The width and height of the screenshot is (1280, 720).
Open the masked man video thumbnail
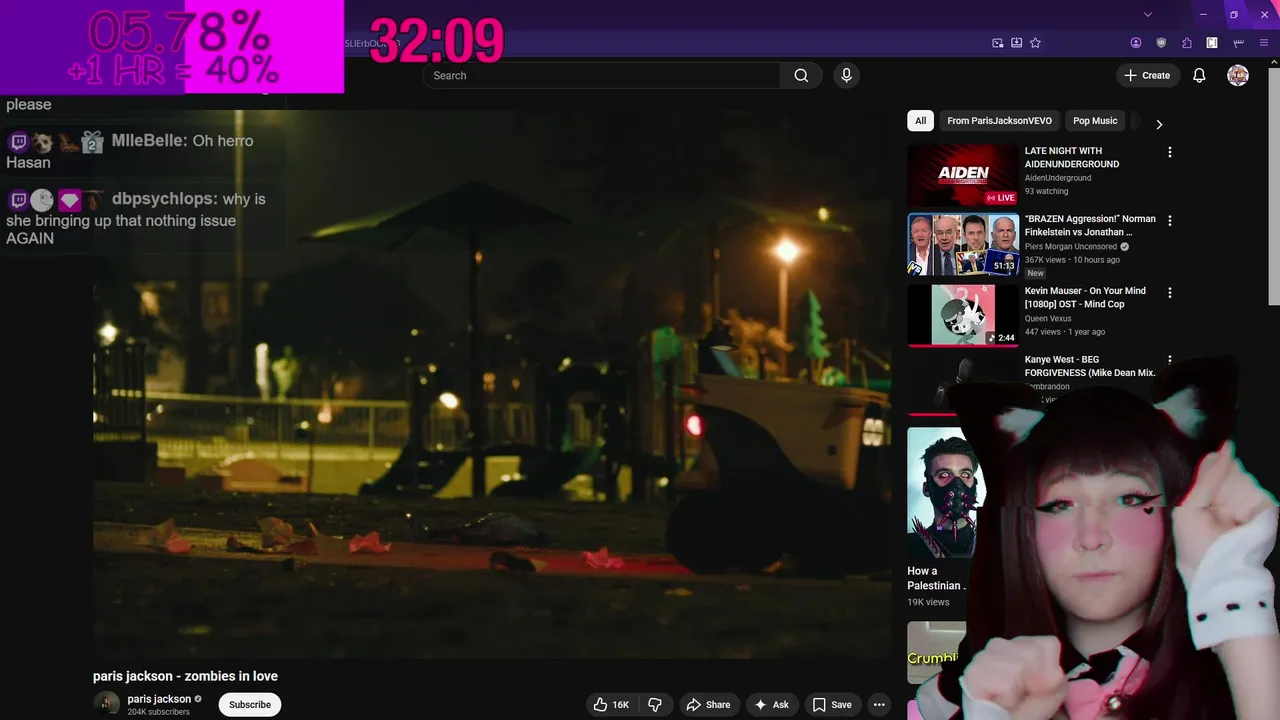[946, 492]
